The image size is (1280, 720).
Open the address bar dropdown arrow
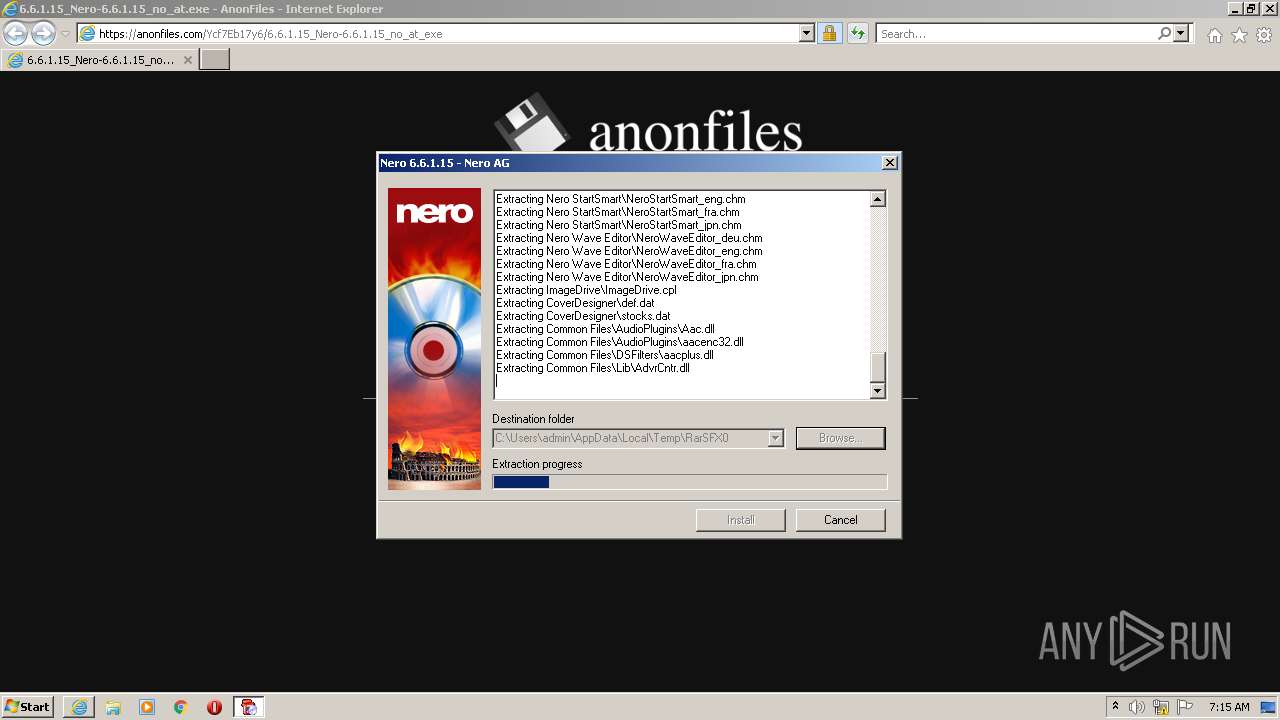pos(807,34)
